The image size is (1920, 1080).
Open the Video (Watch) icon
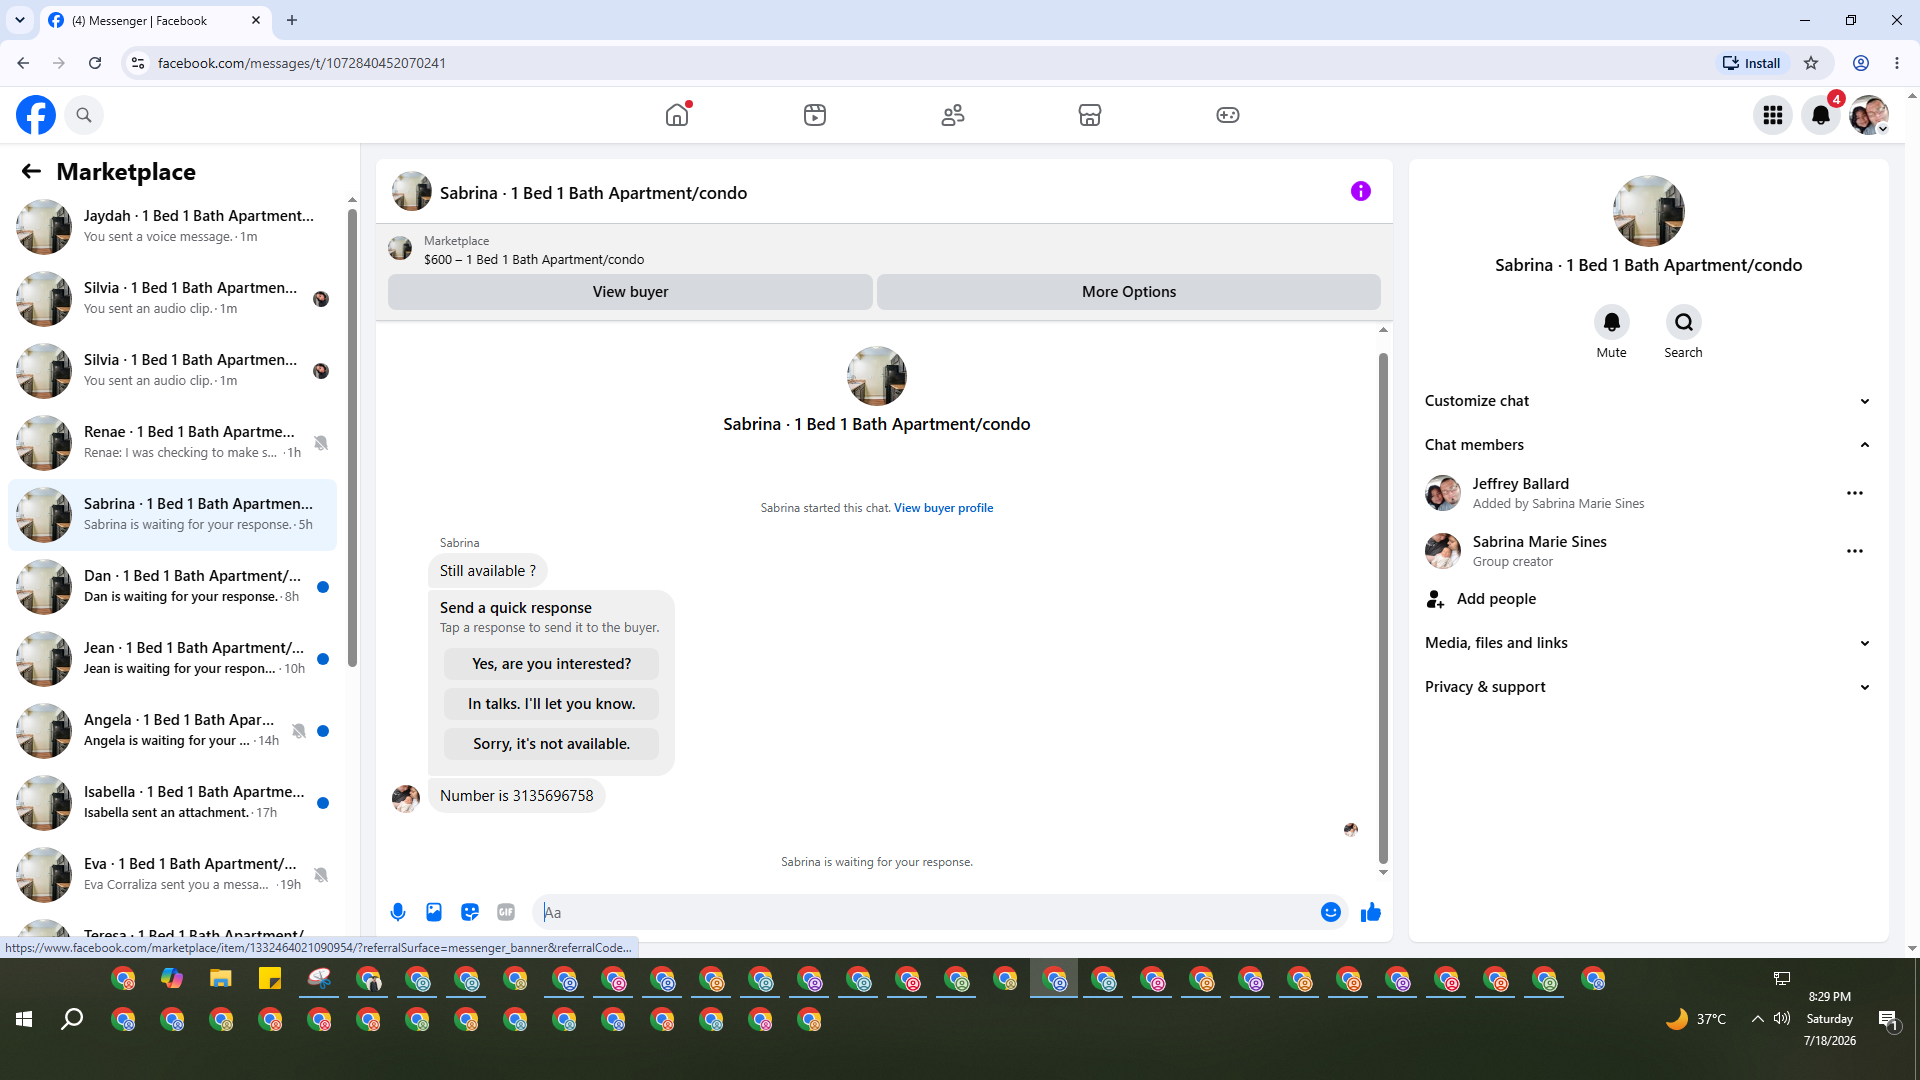click(815, 115)
